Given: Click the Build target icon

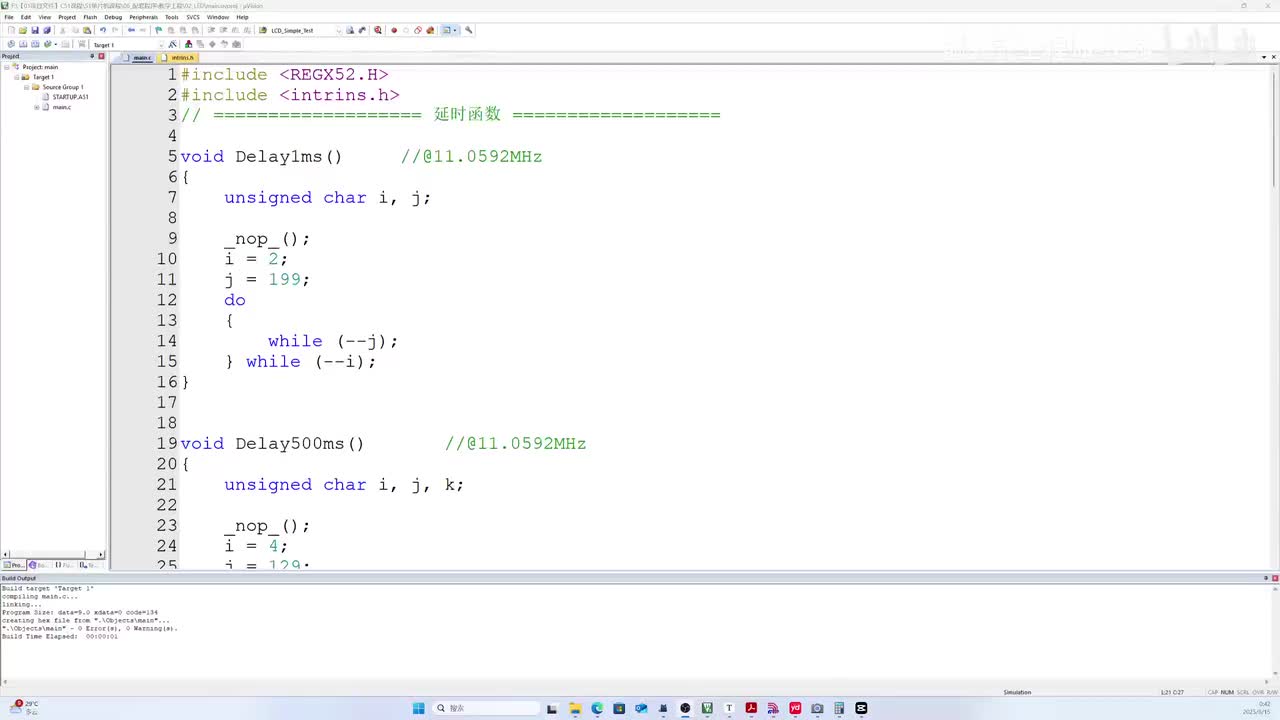Looking at the screenshot, I should (22, 44).
